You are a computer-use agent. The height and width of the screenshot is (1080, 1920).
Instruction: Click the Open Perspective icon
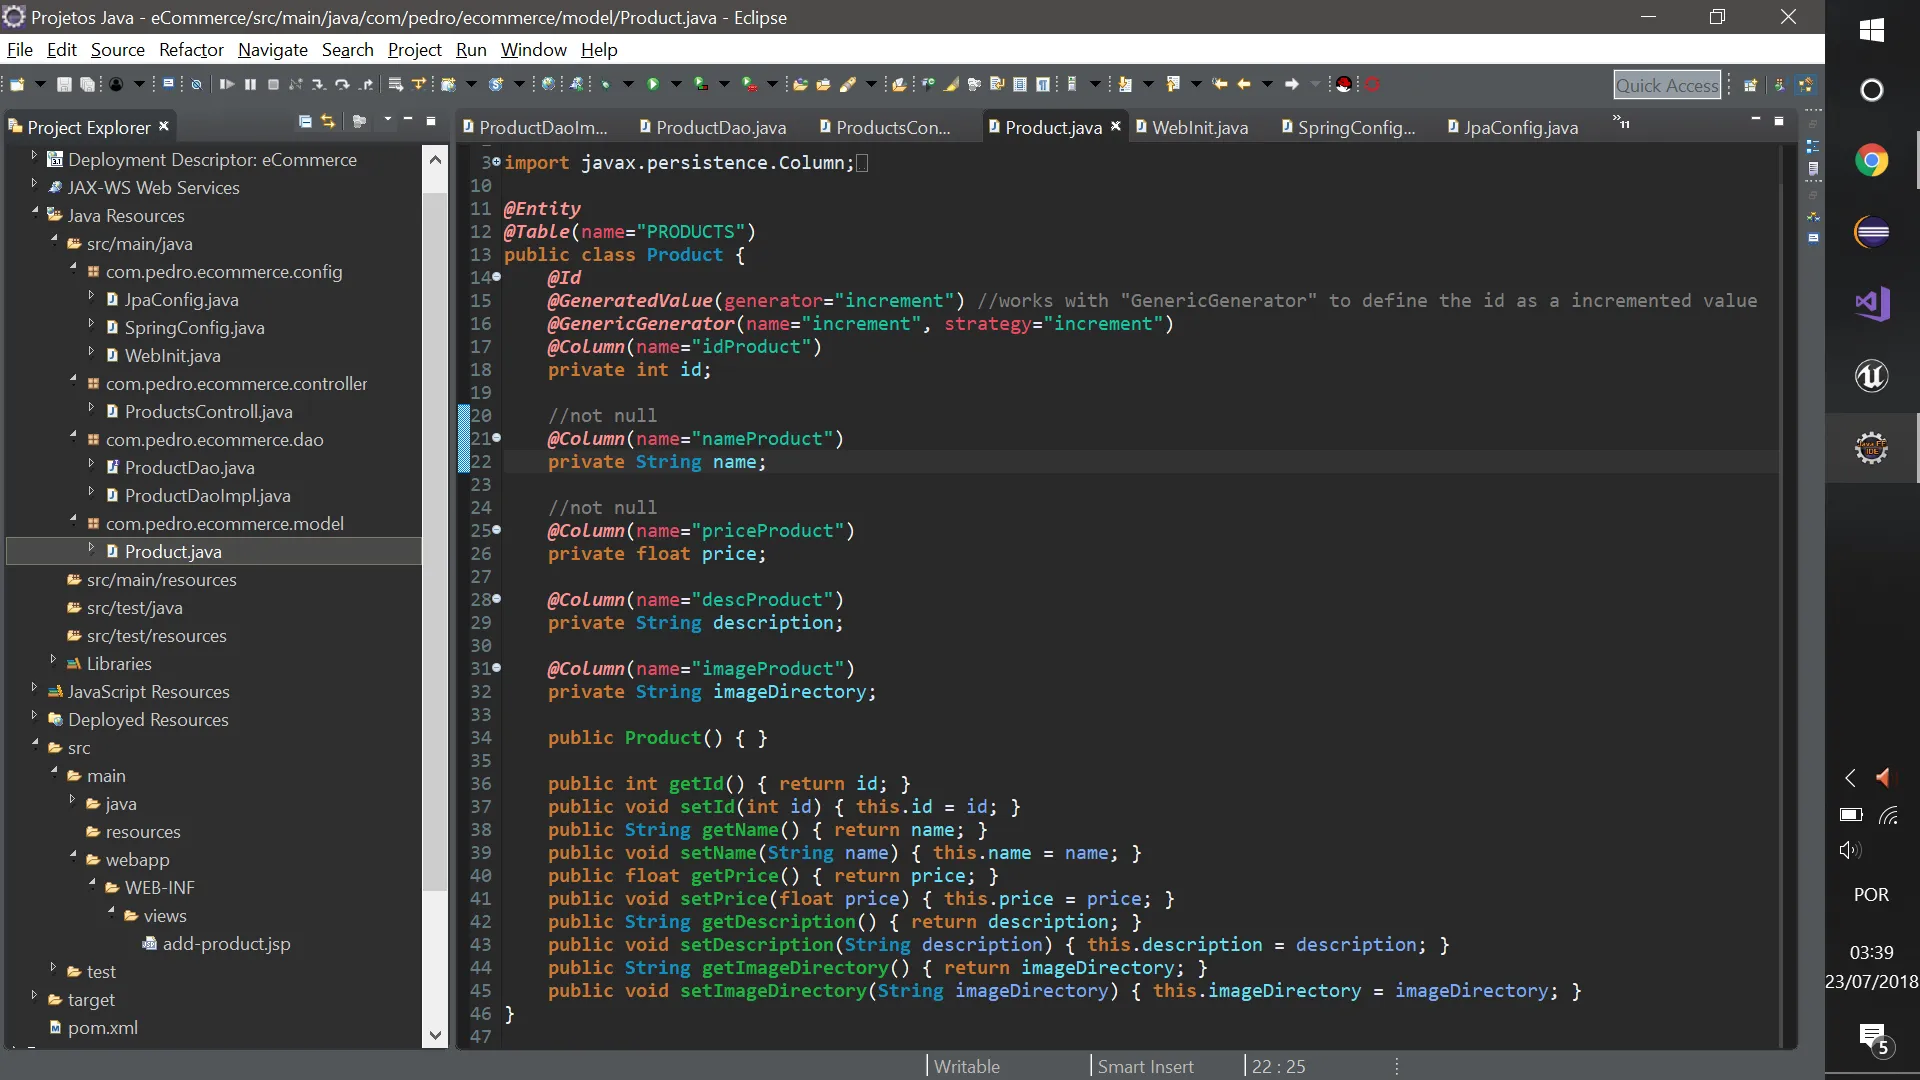pyautogui.click(x=1751, y=85)
